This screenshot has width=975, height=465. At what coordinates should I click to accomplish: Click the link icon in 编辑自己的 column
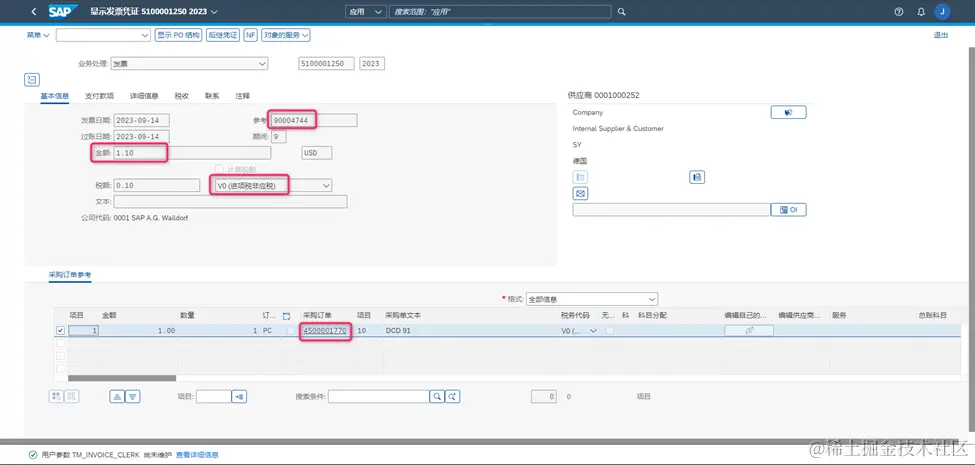[749, 331]
